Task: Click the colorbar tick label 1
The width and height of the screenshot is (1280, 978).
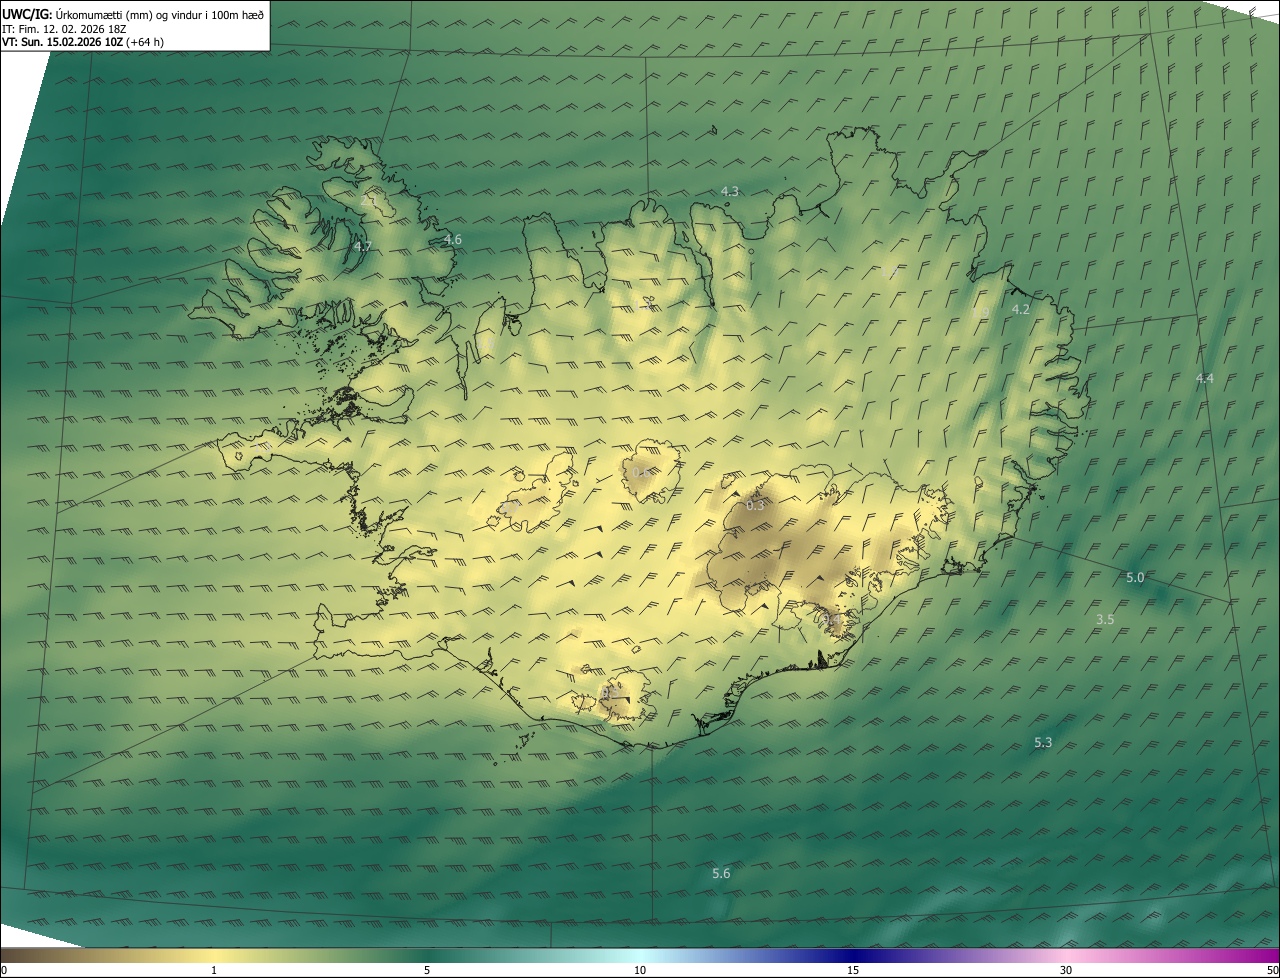Action: point(214,970)
